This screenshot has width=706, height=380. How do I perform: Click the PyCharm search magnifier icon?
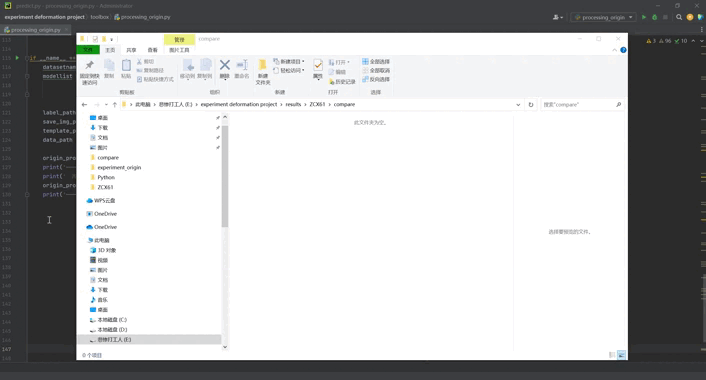[679, 17]
